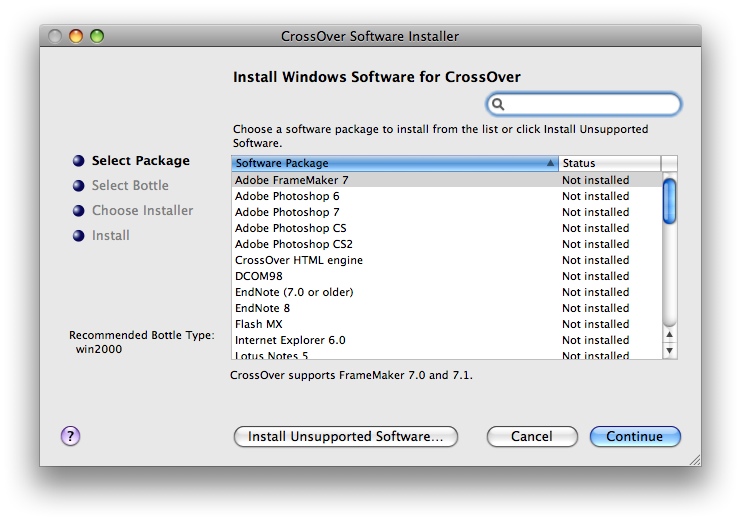
Task: Click the win2000 recommended bottle type
Action: [x=99, y=349]
